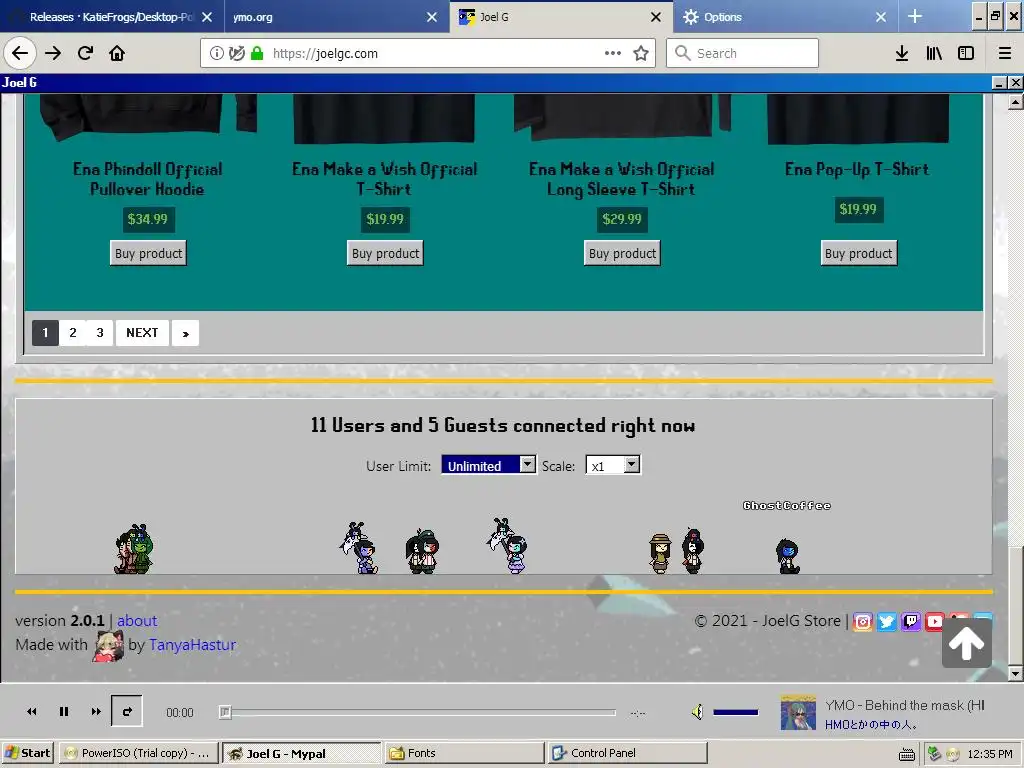Close the Releases KatieFrogs tab

pyautogui.click(x=207, y=17)
